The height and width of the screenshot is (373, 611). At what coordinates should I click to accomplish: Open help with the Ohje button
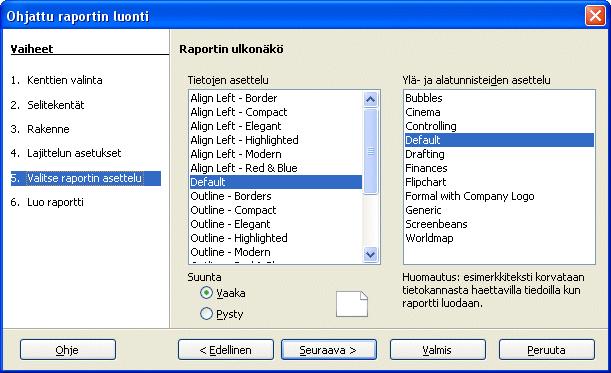(68, 350)
